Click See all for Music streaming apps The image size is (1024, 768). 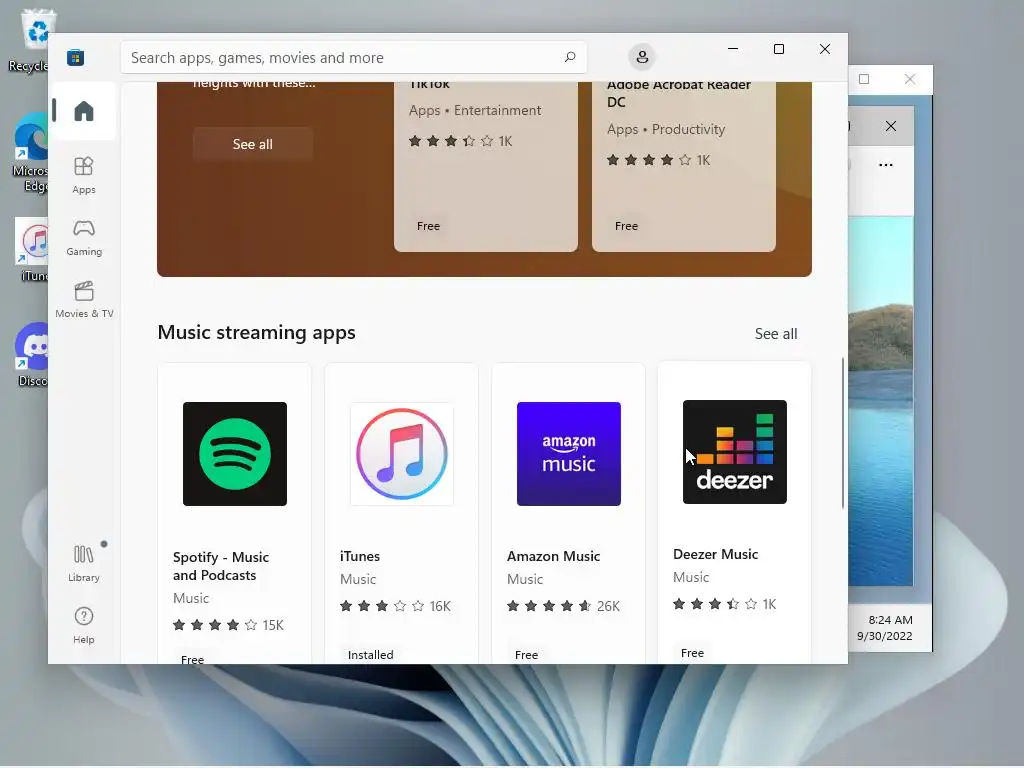click(x=776, y=334)
